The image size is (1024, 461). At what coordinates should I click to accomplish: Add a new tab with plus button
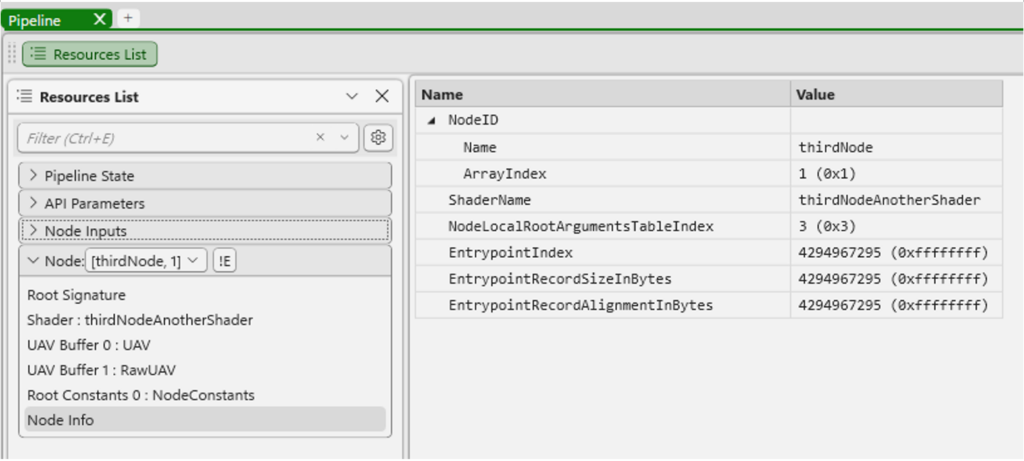[127, 18]
